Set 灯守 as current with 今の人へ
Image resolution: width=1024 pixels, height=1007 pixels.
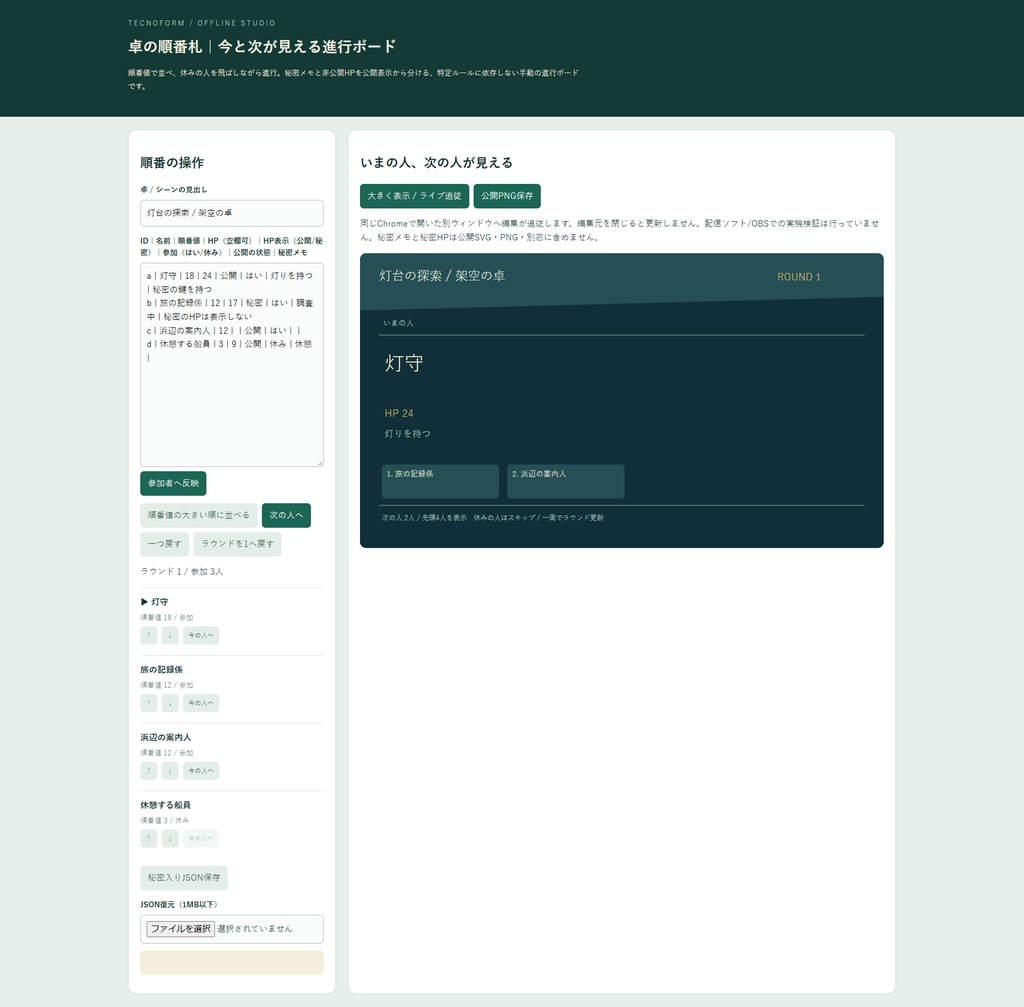[201, 635]
